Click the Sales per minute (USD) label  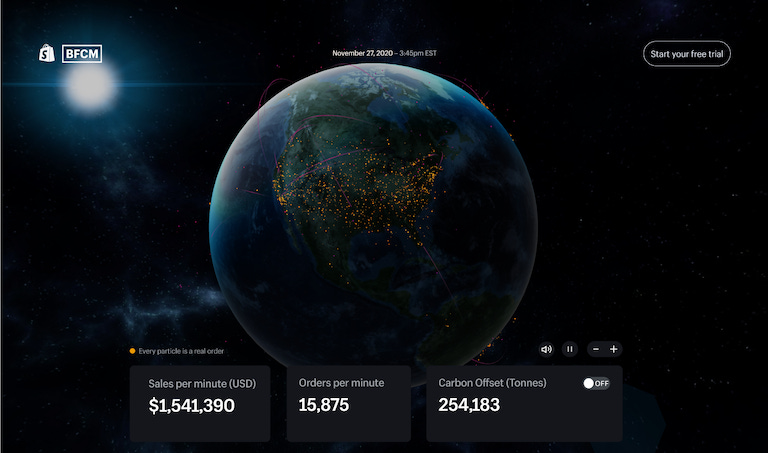[x=202, y=383]
